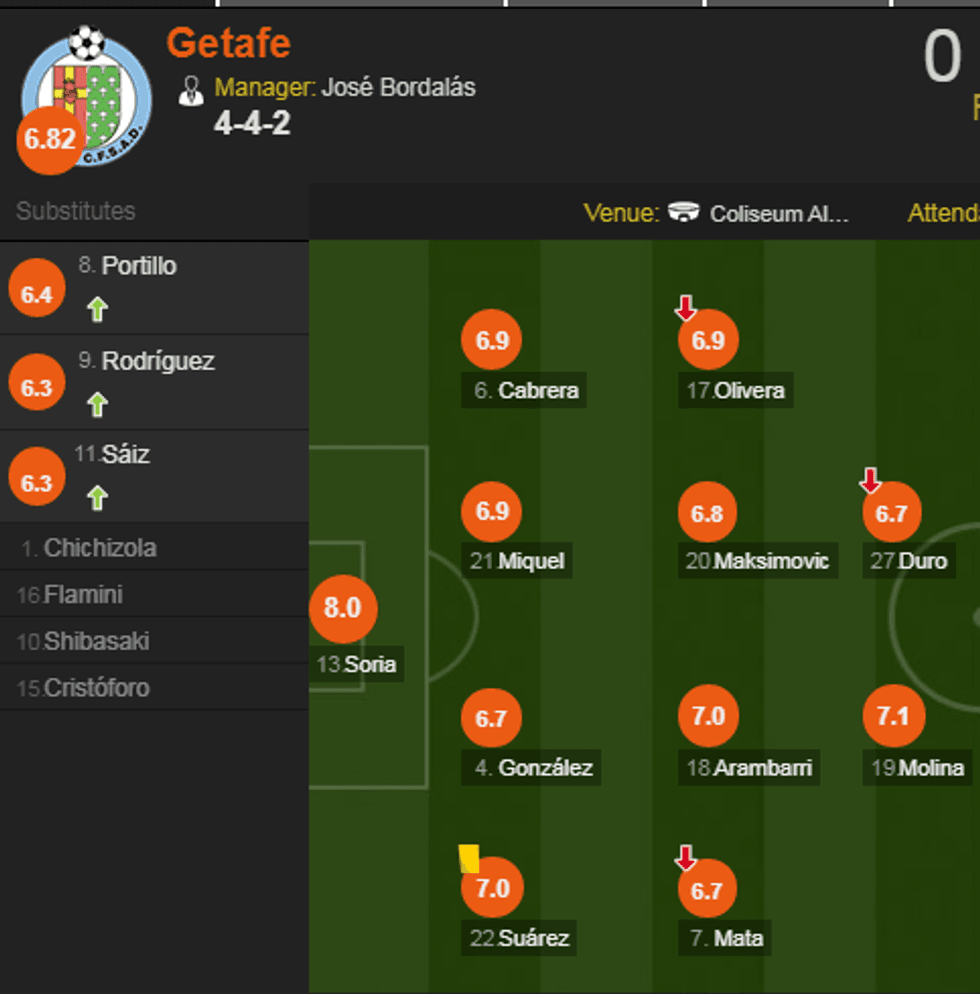Click player name Maksimovic on the pitch
Screen dimensions: 980x994
[771, 561]
